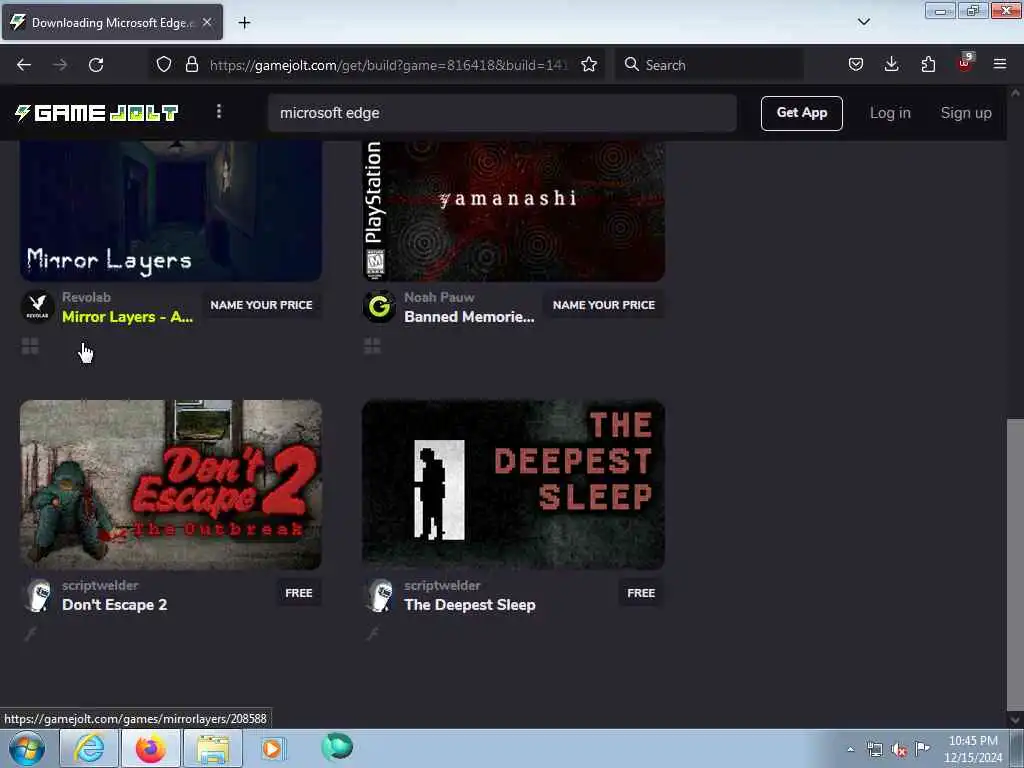Open the Banned Memories title link
Viewport: 1024px width, 768px height.
coord(469,317)
